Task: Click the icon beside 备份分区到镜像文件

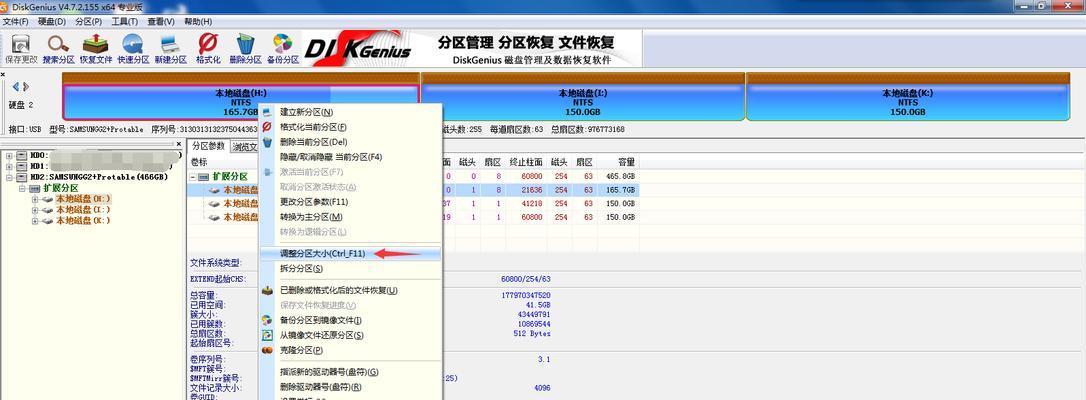Action: pyautogui.click(x=267, y=320)
